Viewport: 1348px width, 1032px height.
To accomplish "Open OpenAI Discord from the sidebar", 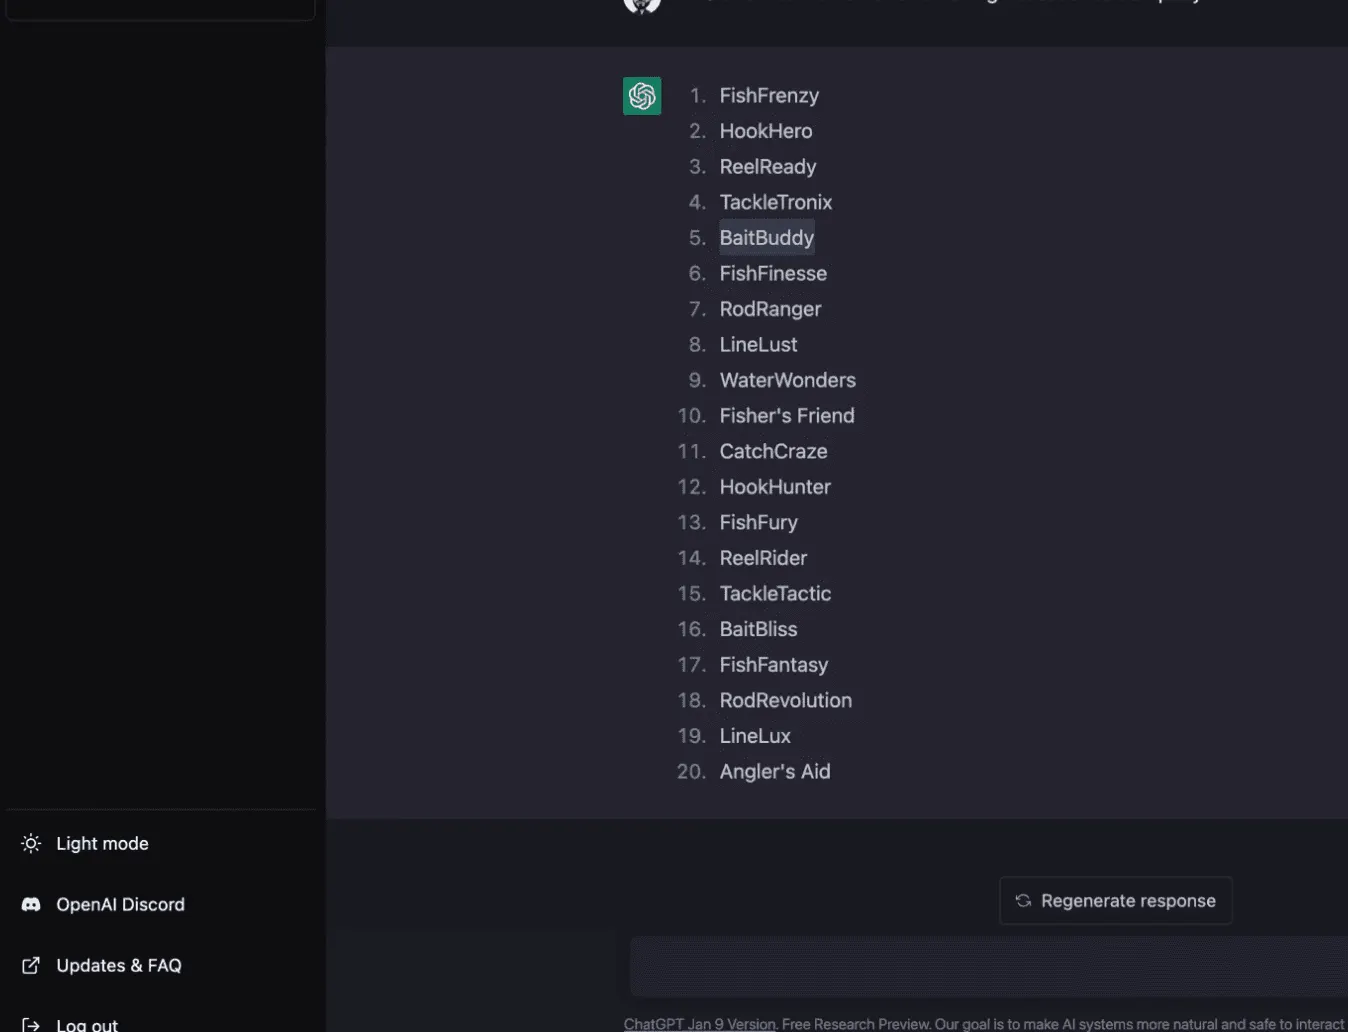I will 161,904.
